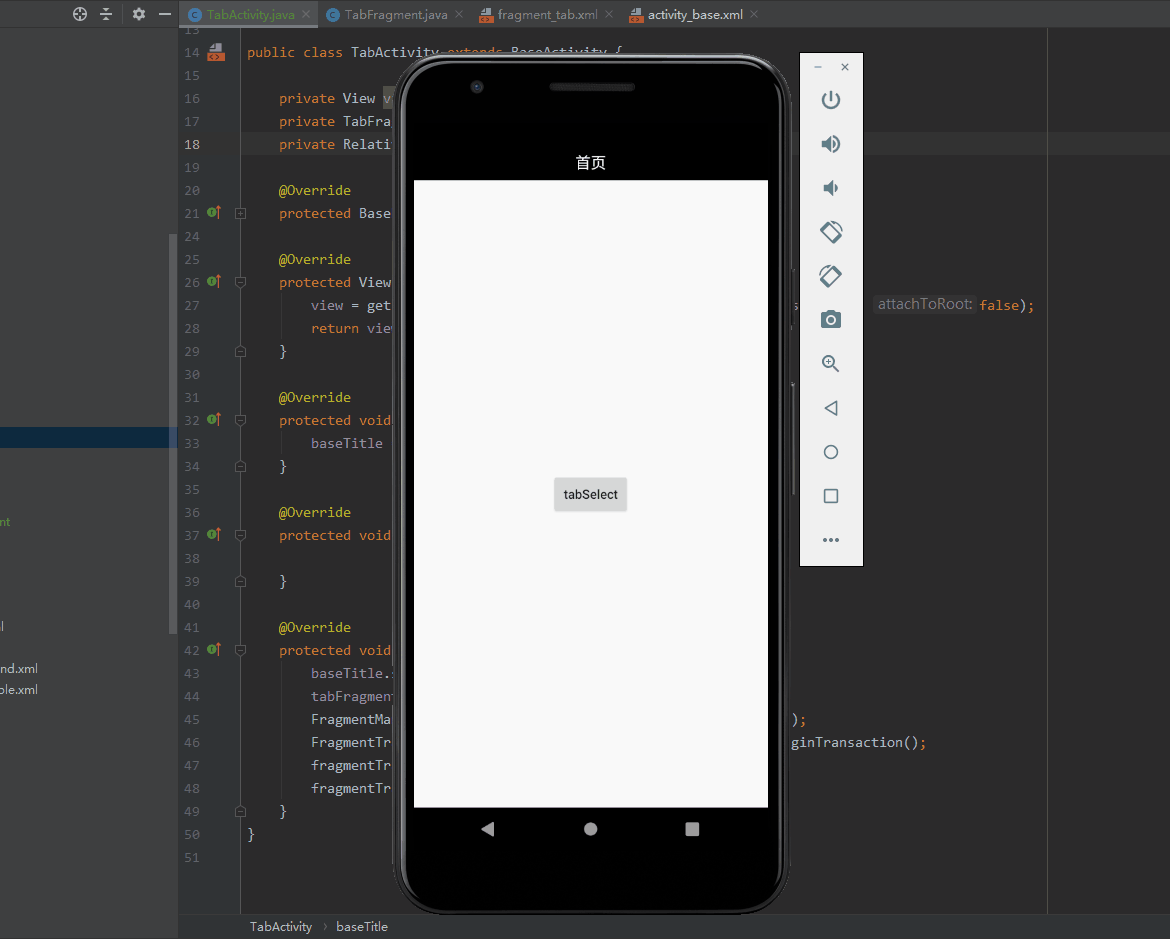Click the override gutter icon on line 37
1170x939 pixels.
tap(214, 534)
